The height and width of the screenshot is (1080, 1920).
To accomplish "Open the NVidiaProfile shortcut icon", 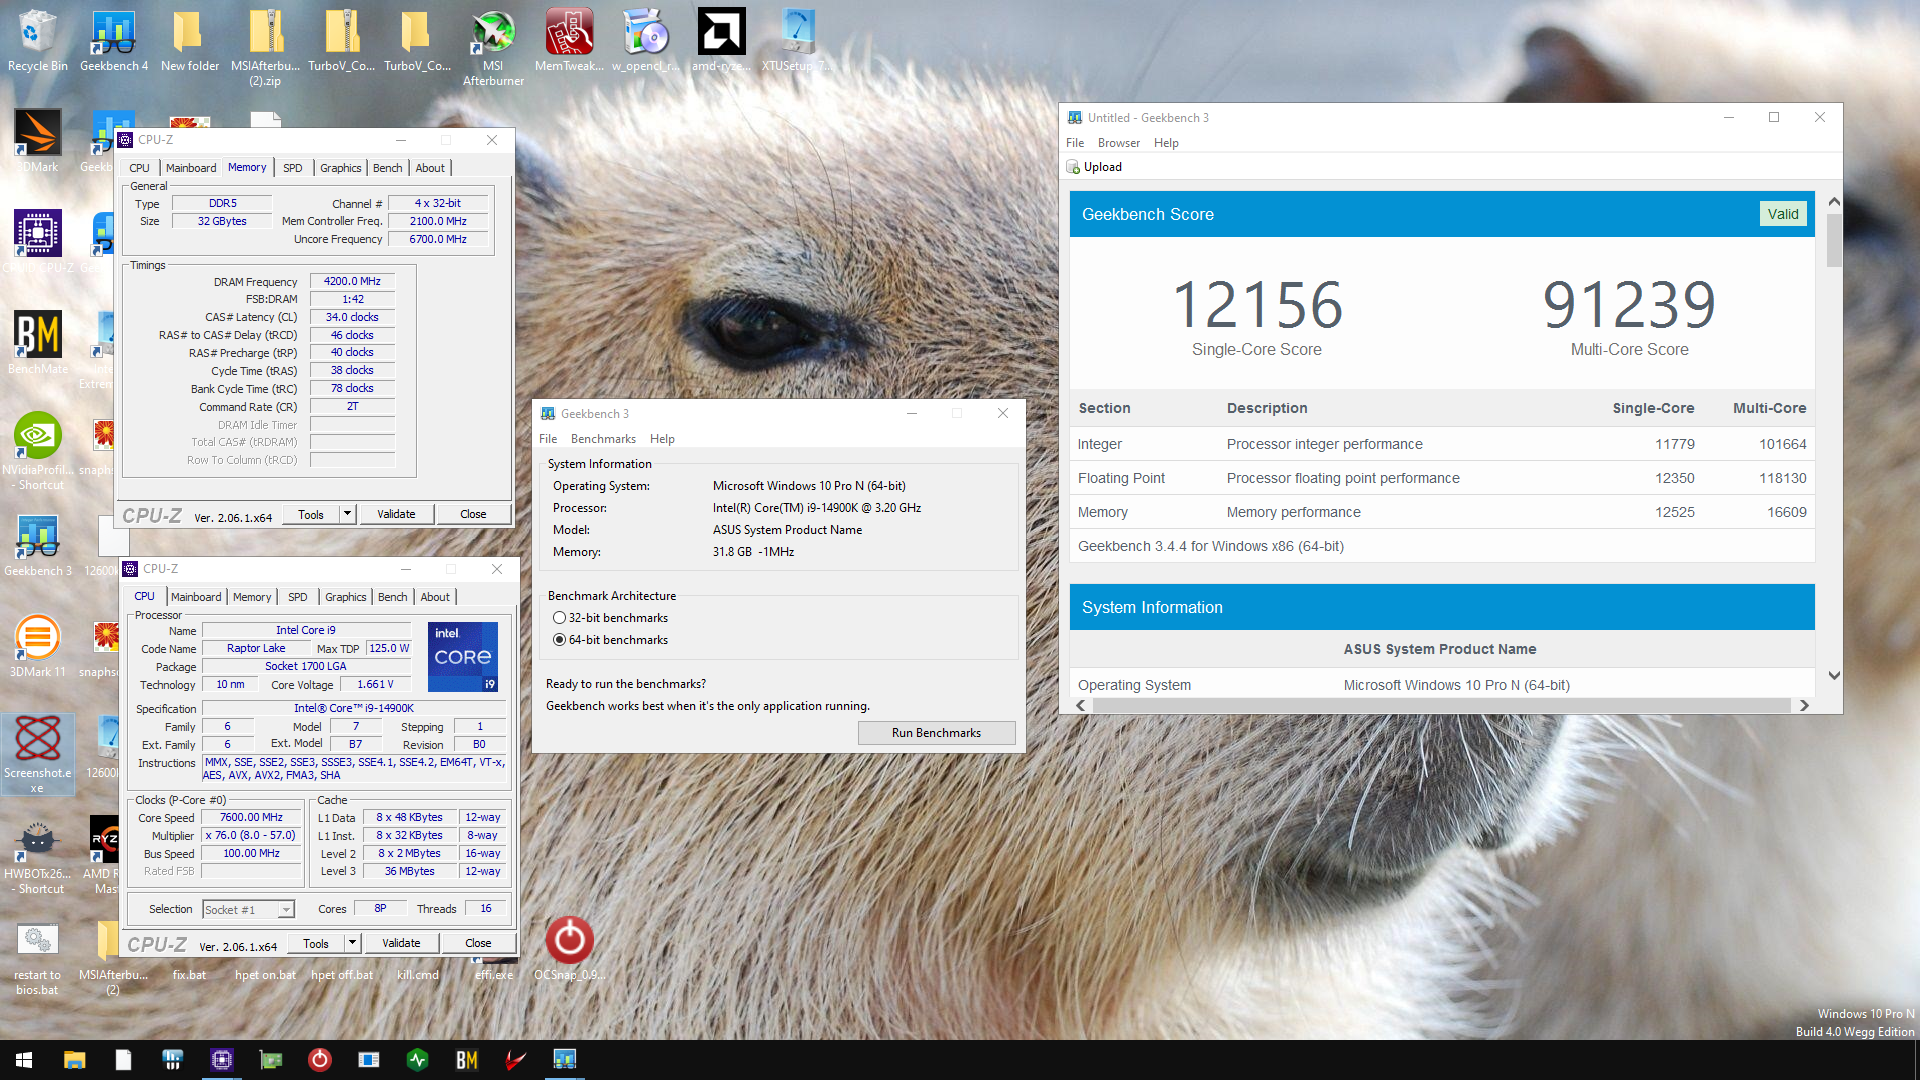I will pyautogui.click(x=37, y=450).
